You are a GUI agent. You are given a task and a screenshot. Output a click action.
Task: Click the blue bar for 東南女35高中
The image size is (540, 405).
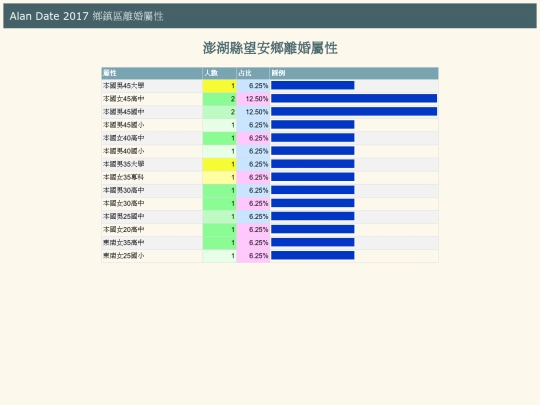[313, 242]
